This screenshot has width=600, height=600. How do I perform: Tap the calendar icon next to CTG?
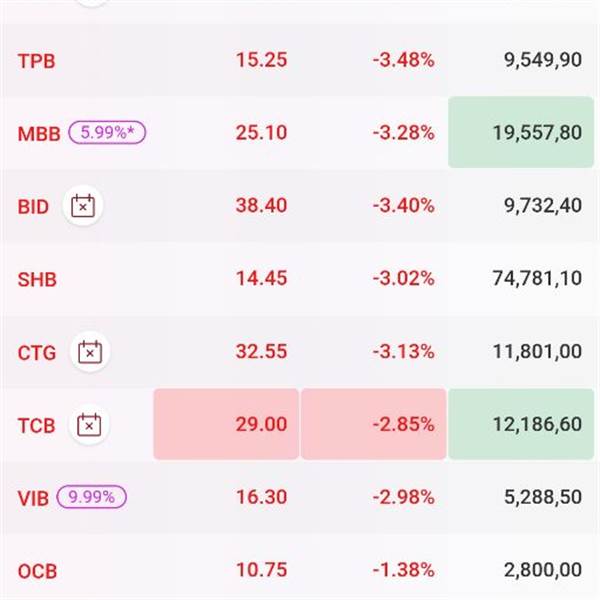(x=90, y=352)
